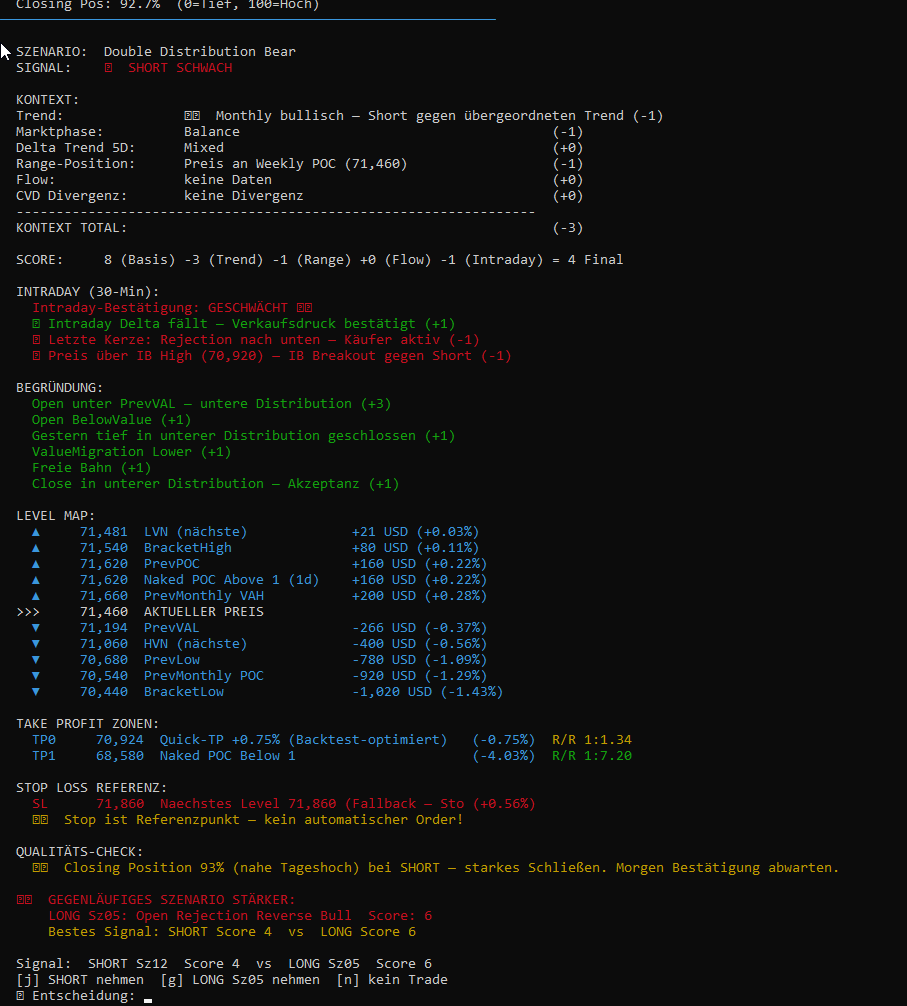Click the TP1 price 68,580
Viewport: 907px width, 1006px height.
click(x=120, y=756)
